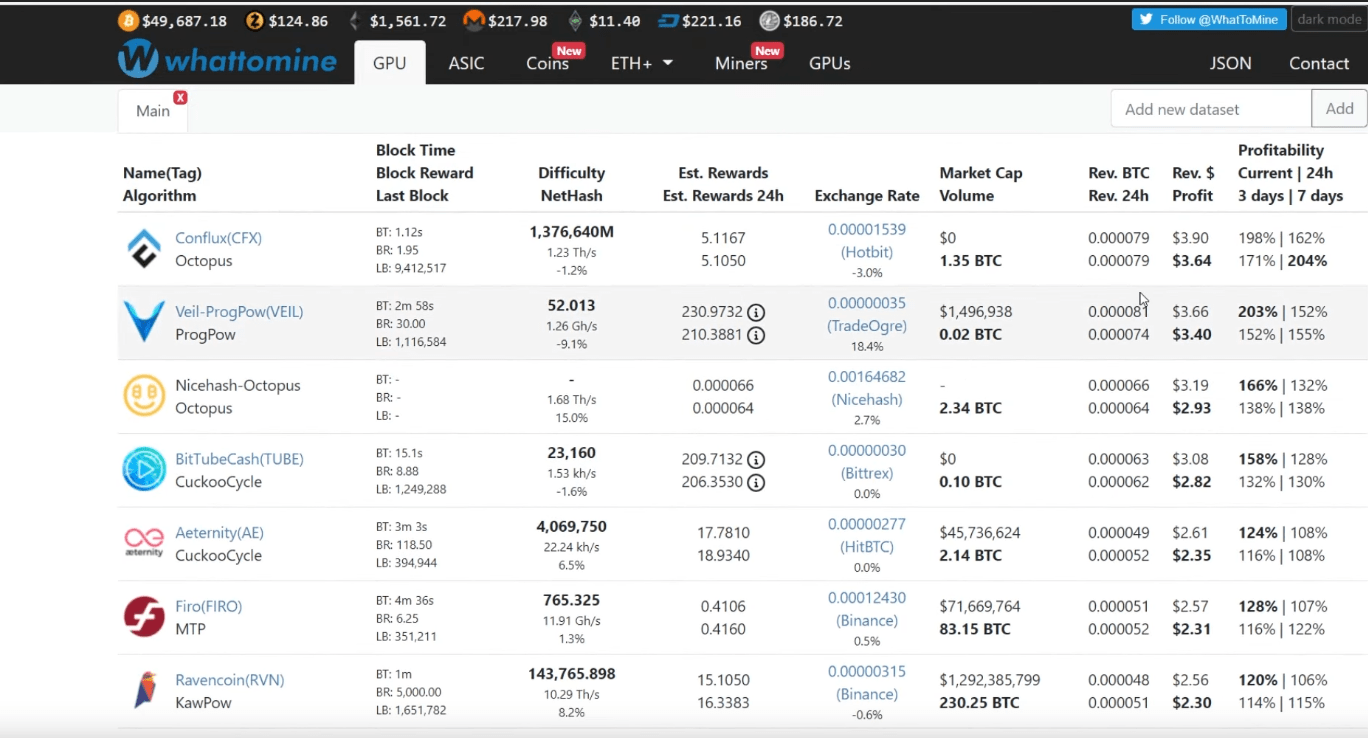Image resolution: width=1368 pixels, height=738 pixels.
Task: Click the BitTubeCash coin logo
Action: pyautogui.click(x=144, y=469)
